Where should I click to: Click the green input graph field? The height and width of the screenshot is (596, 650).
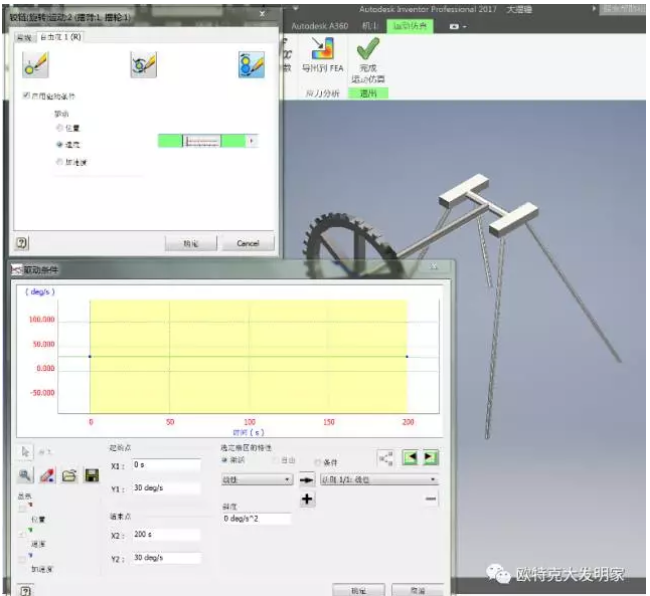(202, 141)
